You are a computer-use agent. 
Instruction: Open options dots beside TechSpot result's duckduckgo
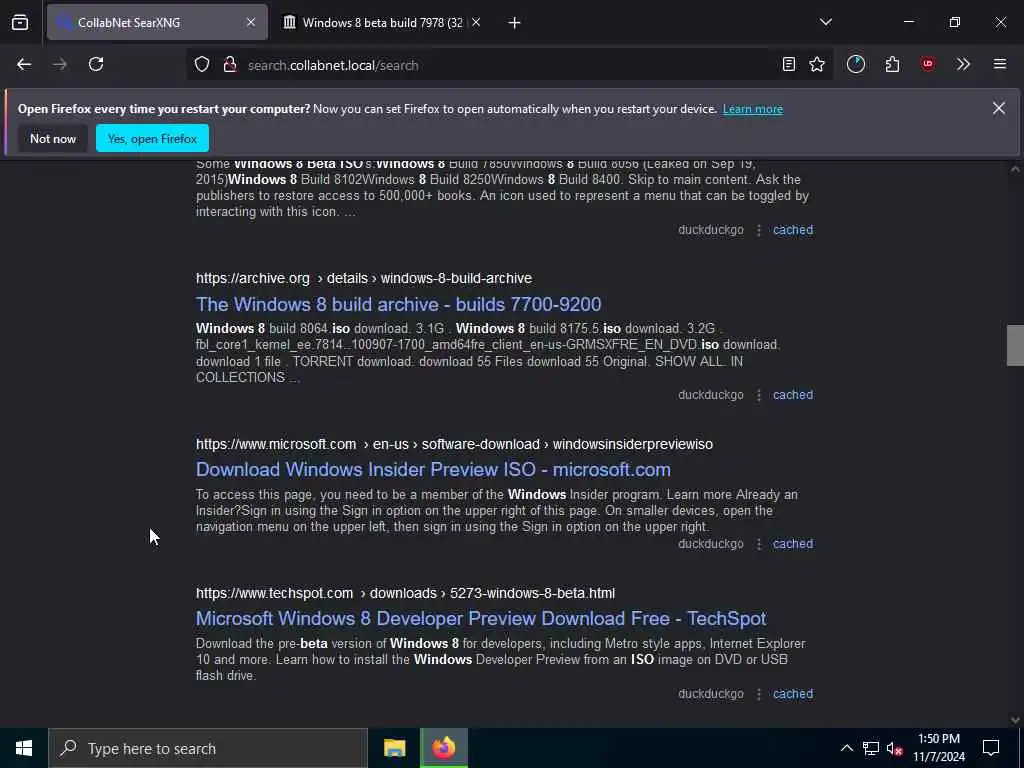(x=758, y=694)
